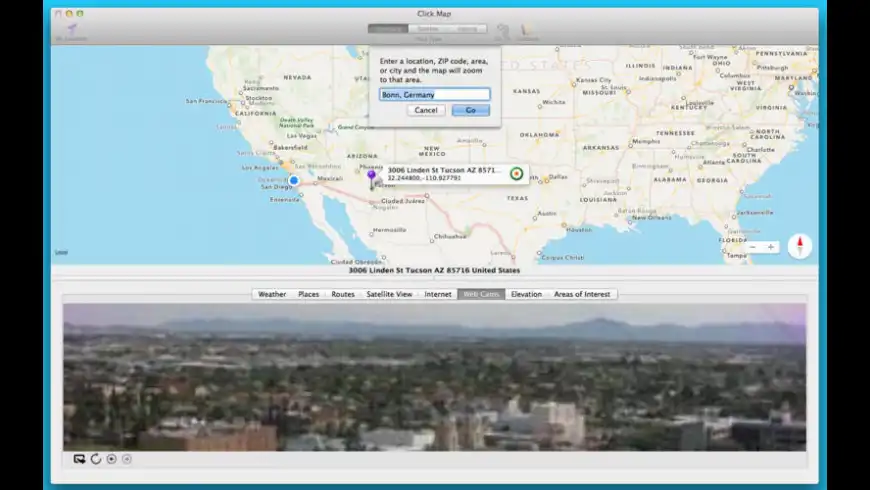Zoom in with the map plus button
This screenshot has height=490, width=870.
[771, 247]
